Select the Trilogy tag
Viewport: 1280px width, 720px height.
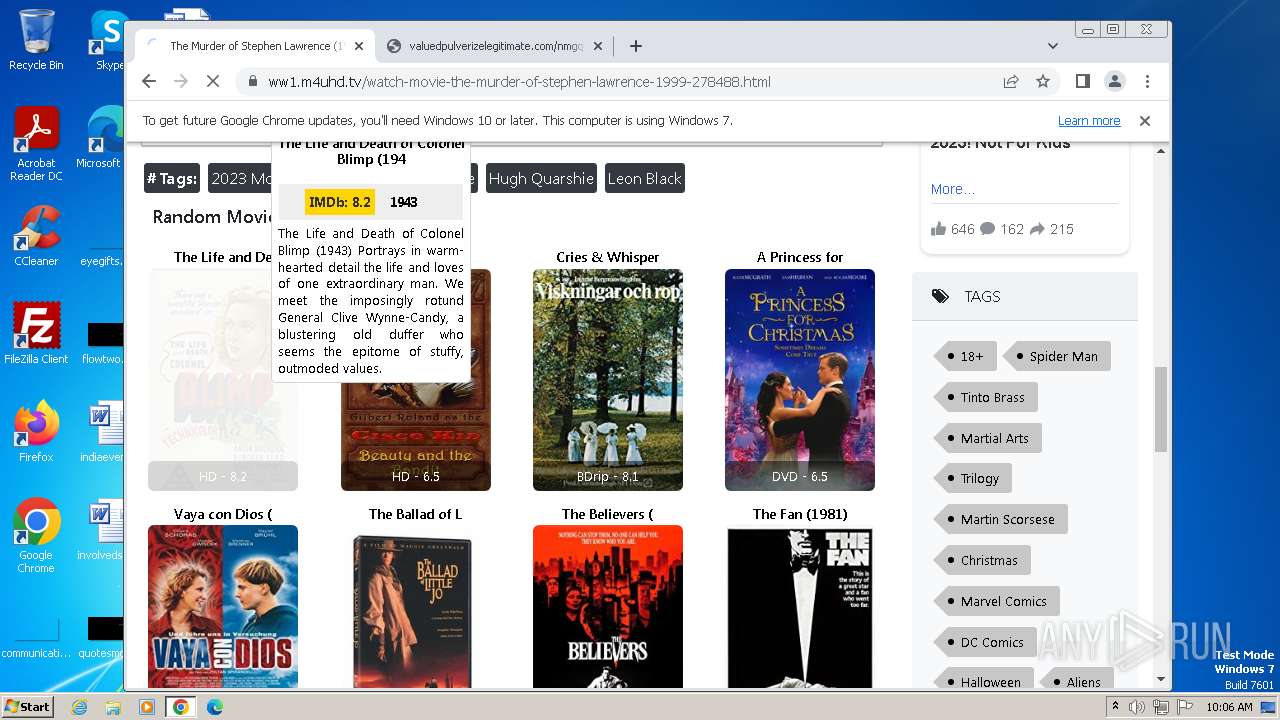point(973,478)
